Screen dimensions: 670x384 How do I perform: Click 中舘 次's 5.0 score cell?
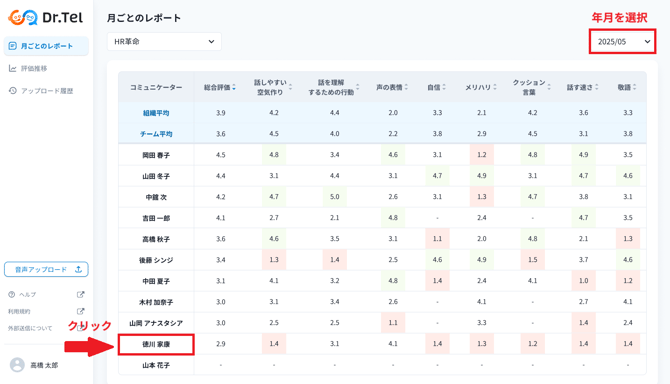click(335, 197)
